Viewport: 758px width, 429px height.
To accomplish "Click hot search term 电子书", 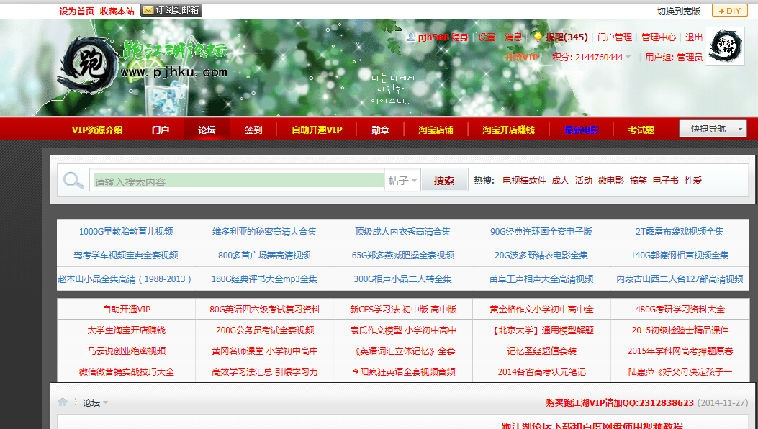I will point(666,180).
